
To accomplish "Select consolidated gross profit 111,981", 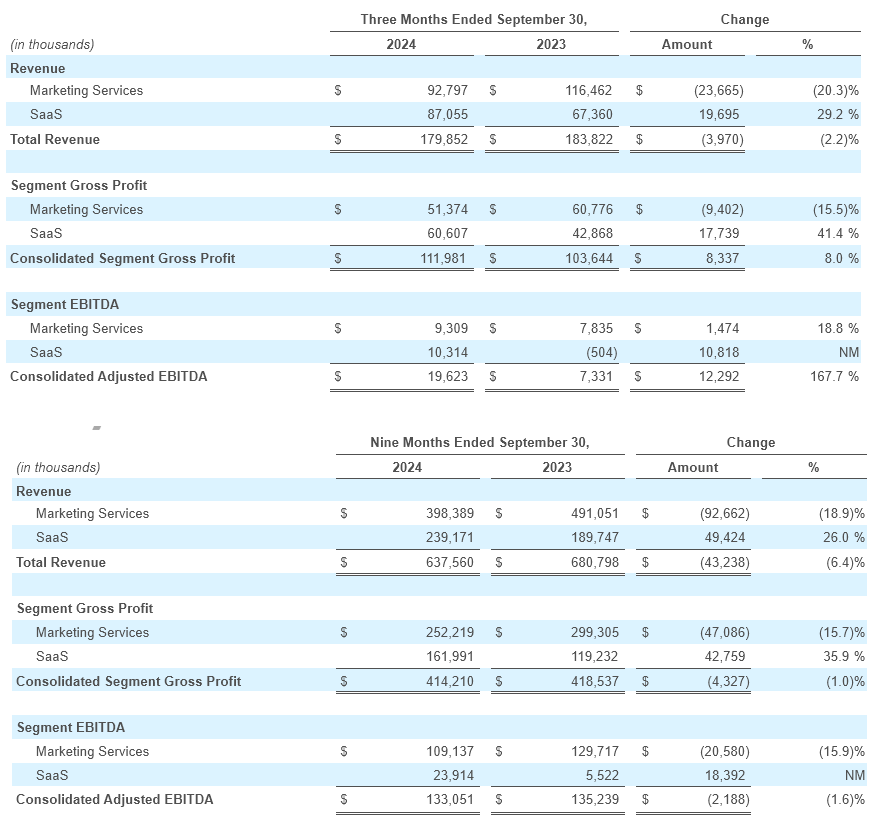I will point(443,259).
